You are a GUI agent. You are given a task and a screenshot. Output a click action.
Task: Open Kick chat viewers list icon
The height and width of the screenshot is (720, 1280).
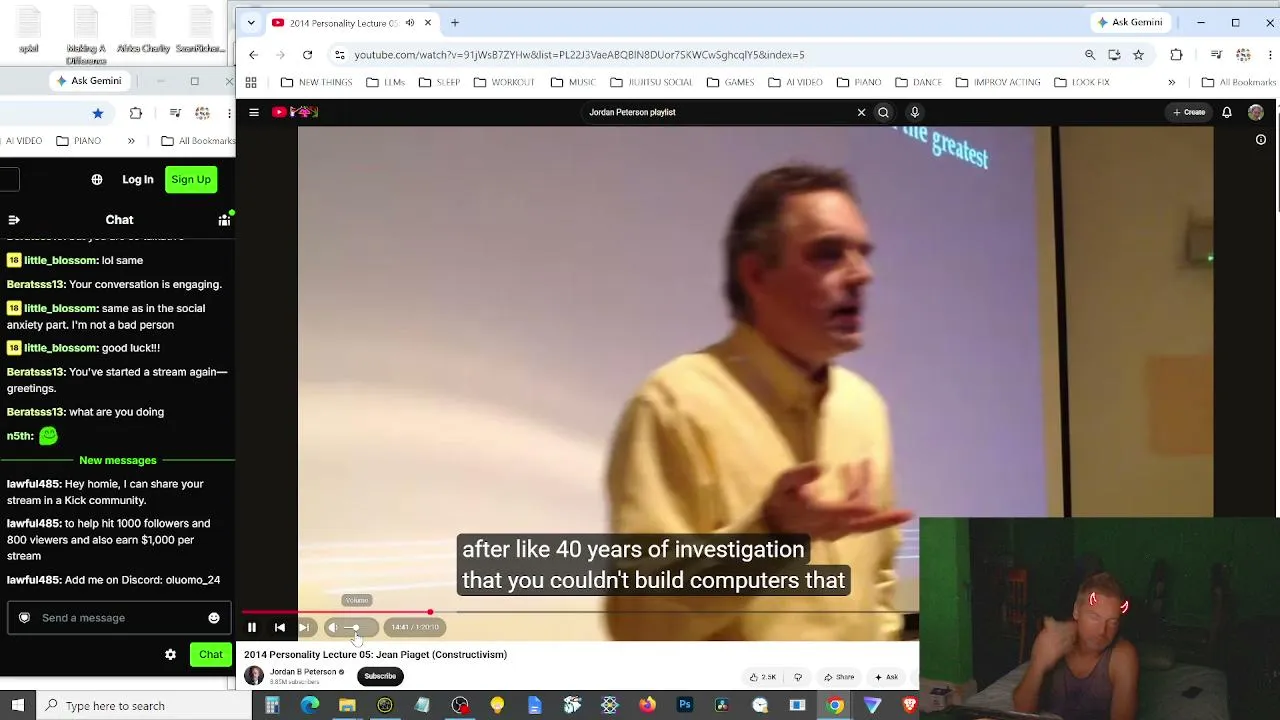click(224, 220)
